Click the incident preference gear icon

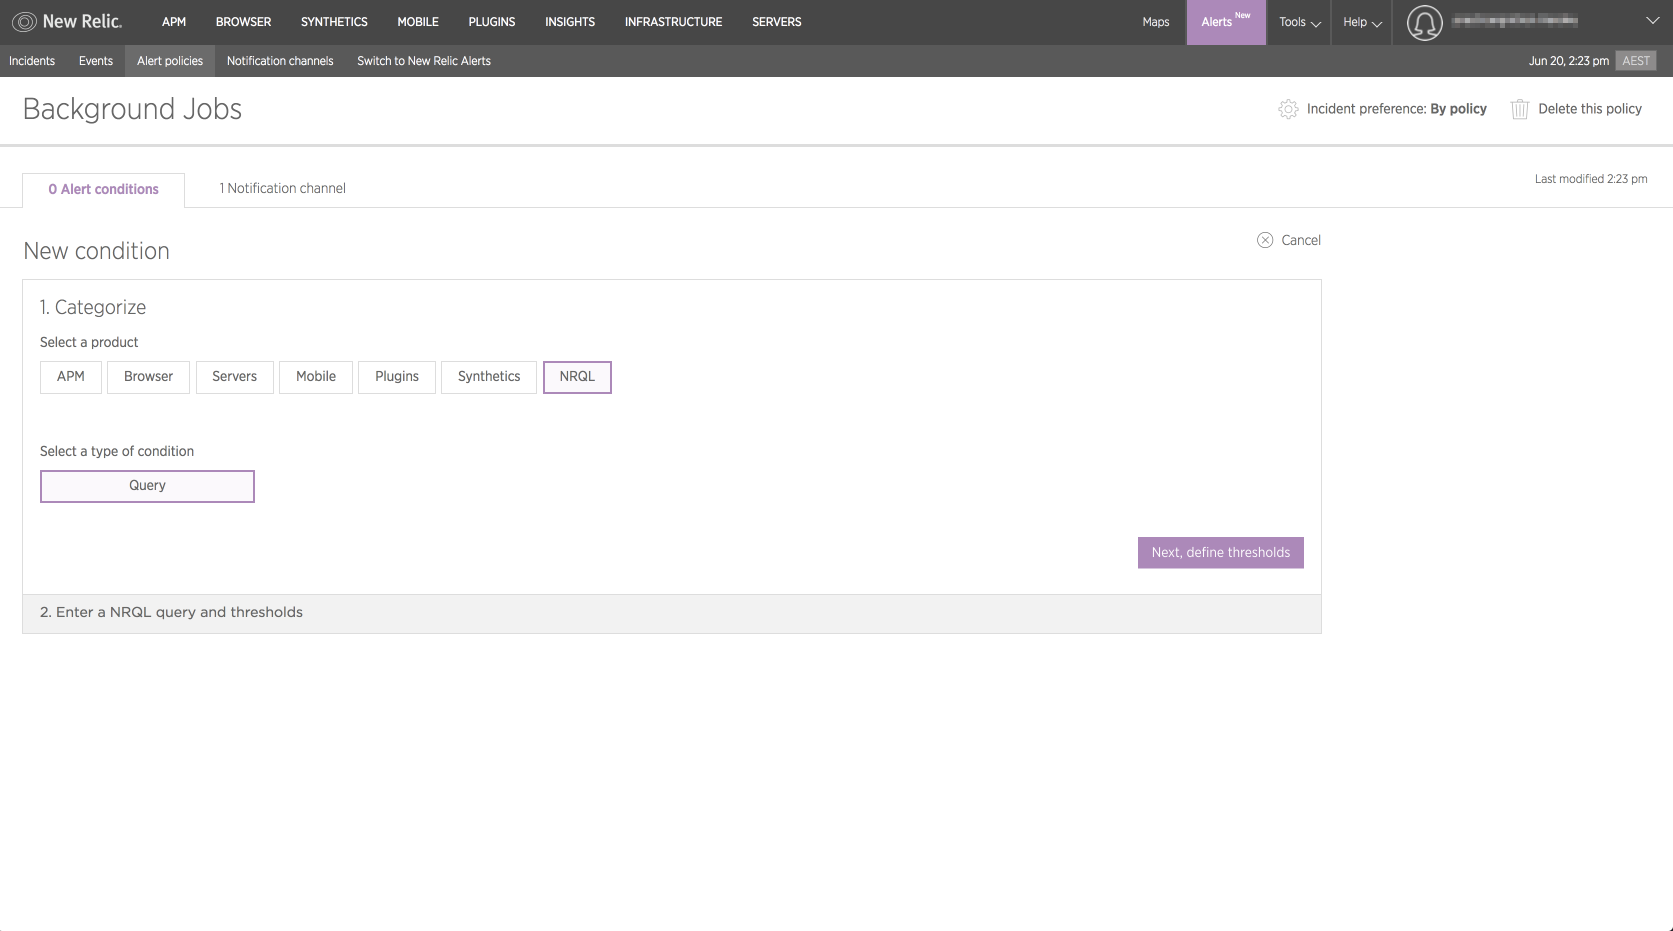(x=1288, y=109)
